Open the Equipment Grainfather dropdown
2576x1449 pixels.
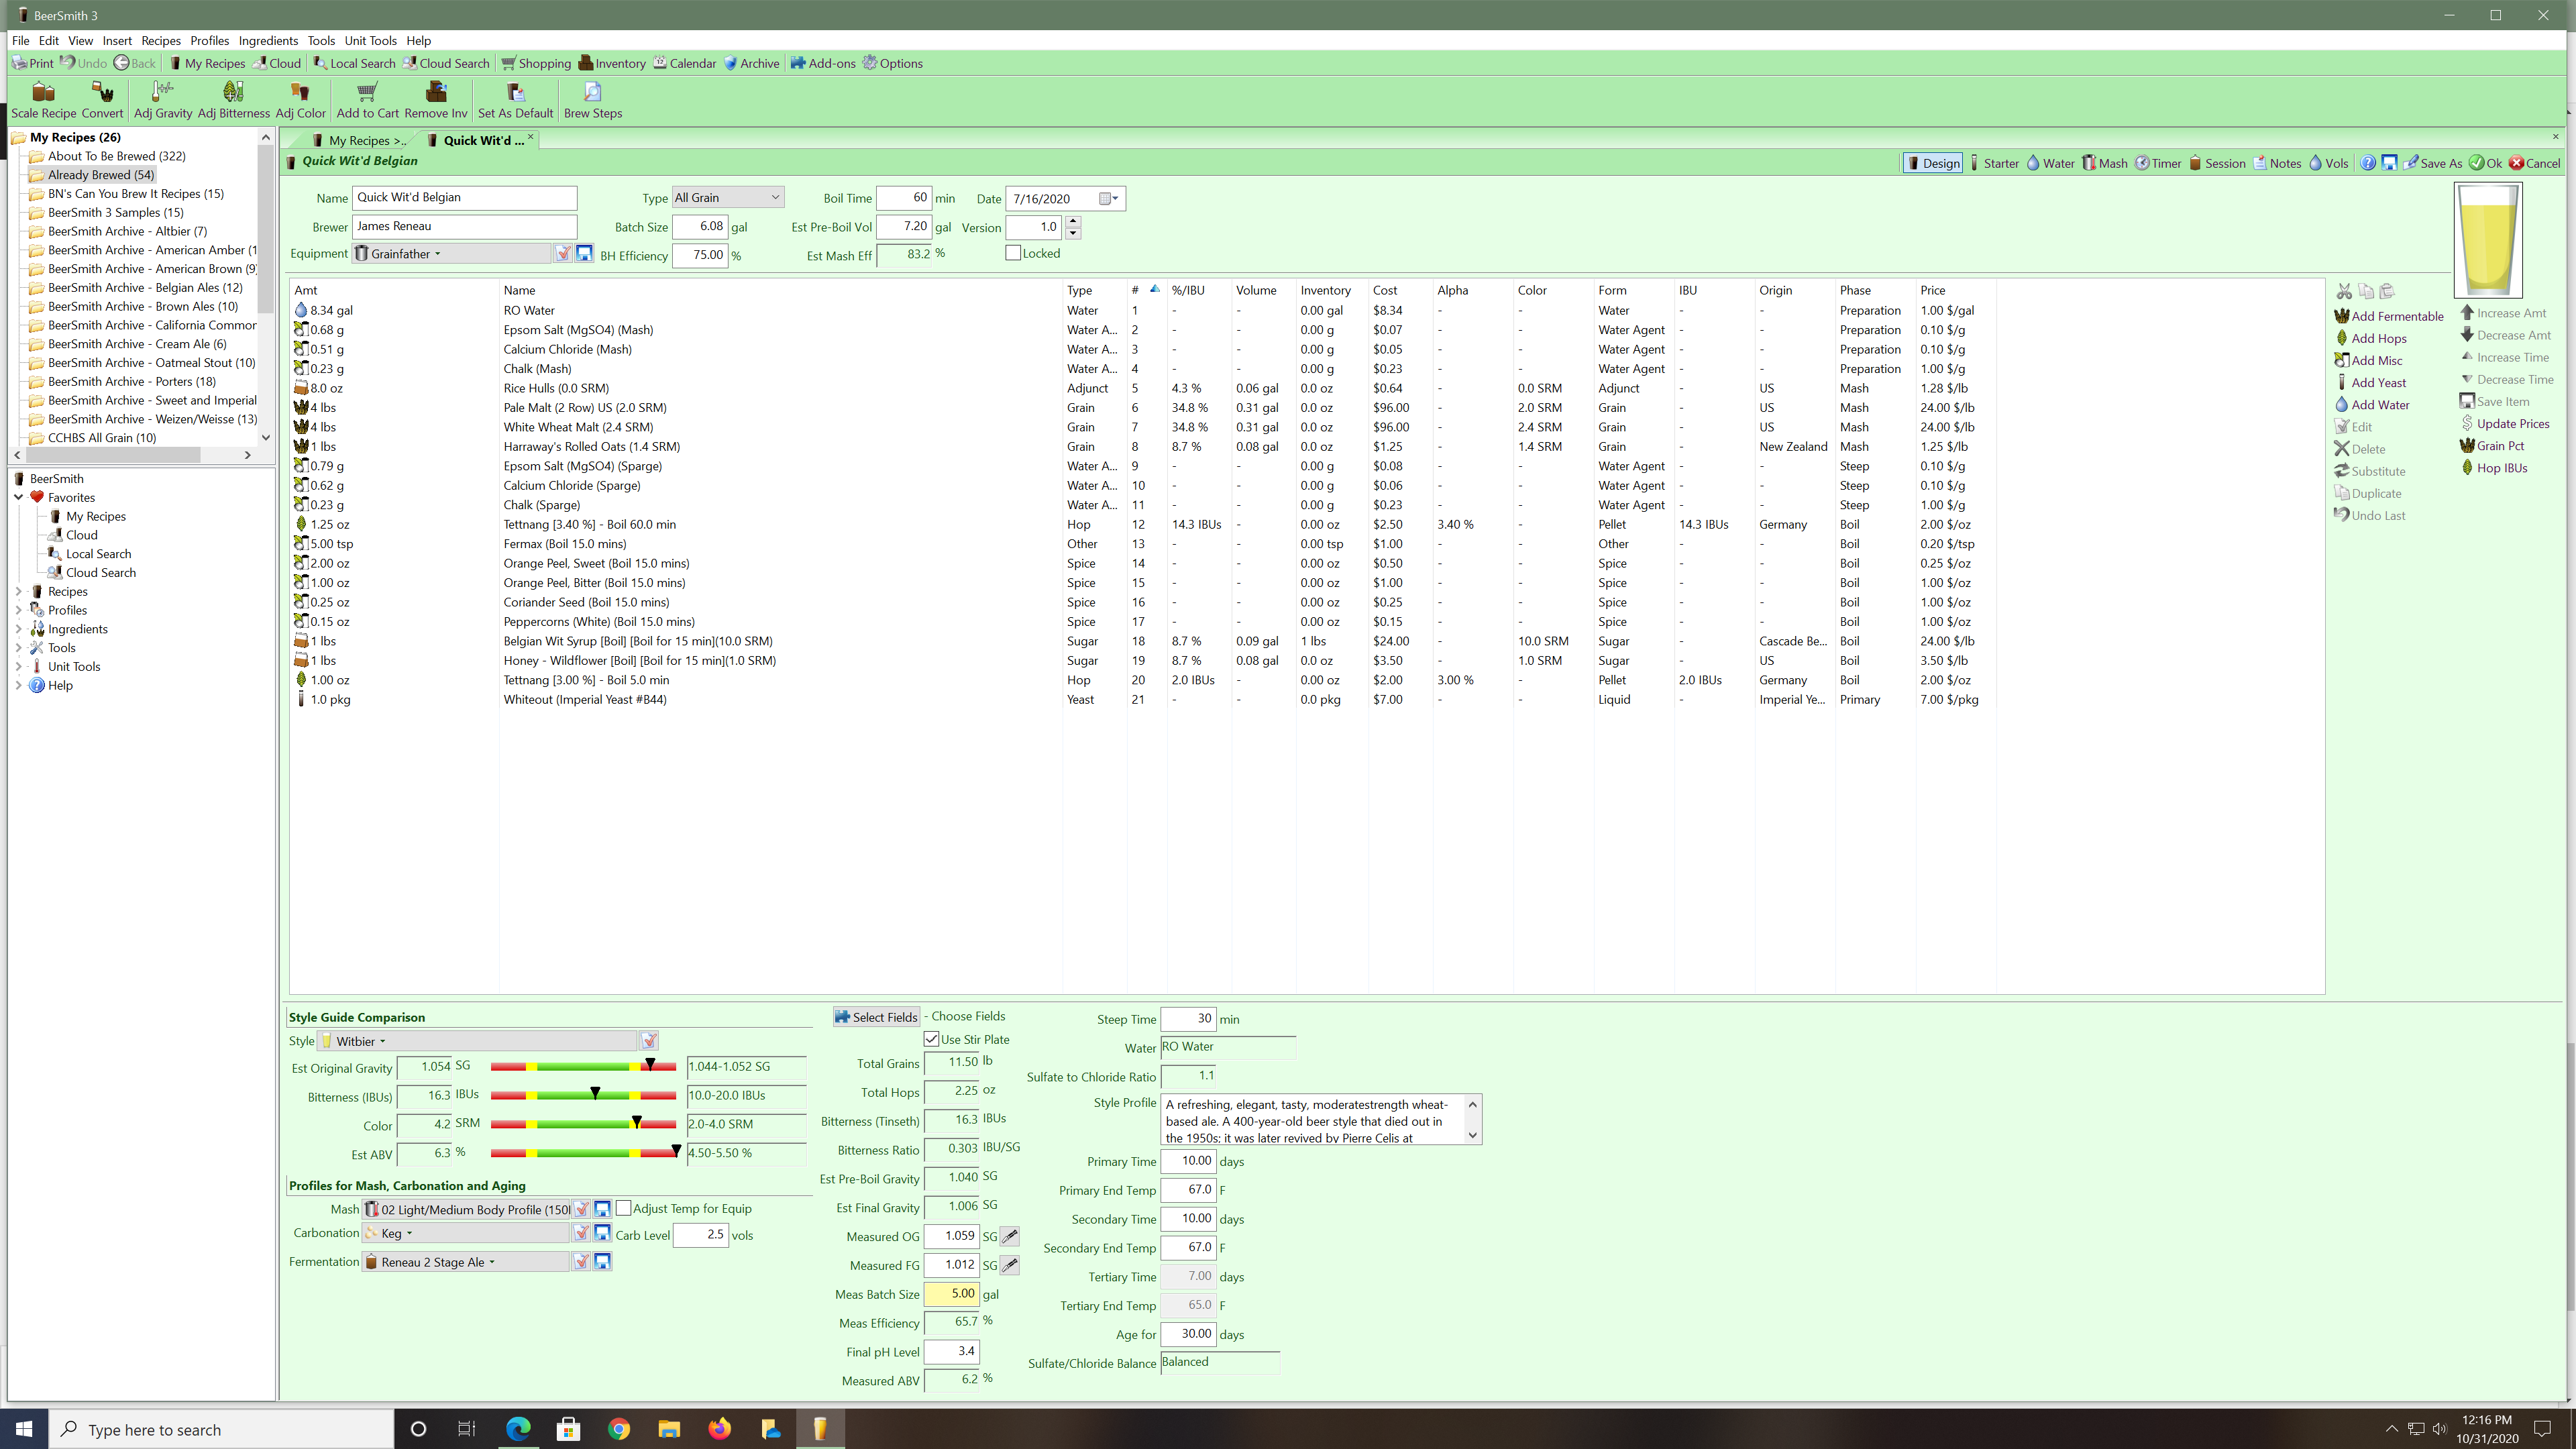(451, 254)
